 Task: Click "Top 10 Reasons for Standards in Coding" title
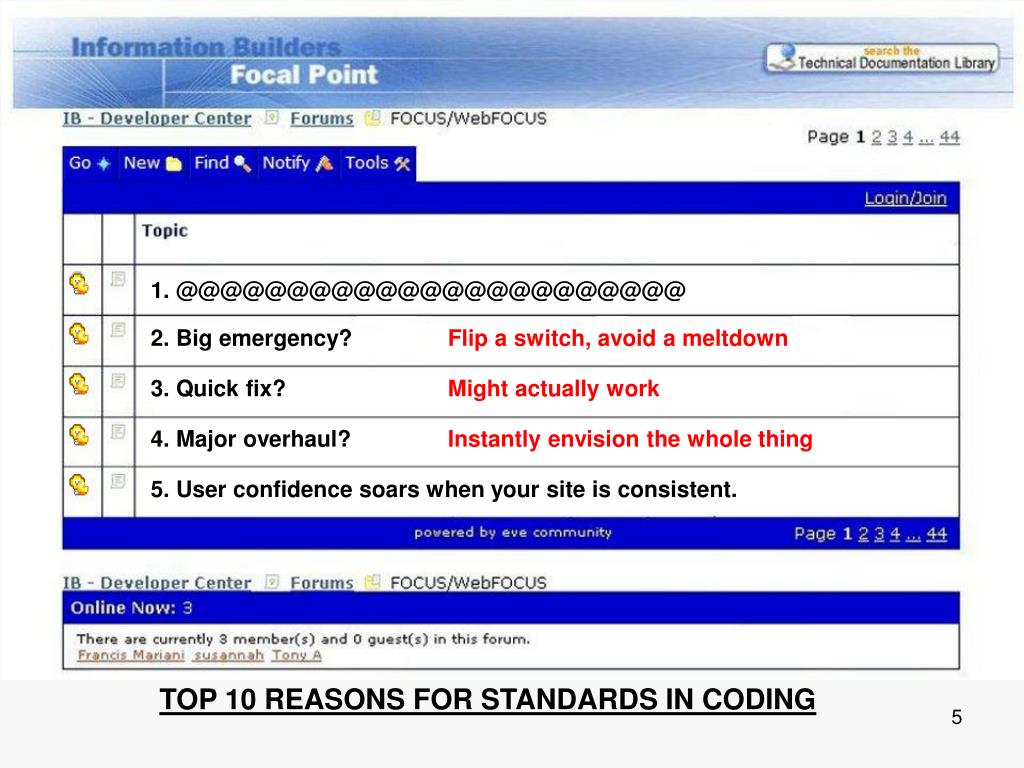pos(487,699)
